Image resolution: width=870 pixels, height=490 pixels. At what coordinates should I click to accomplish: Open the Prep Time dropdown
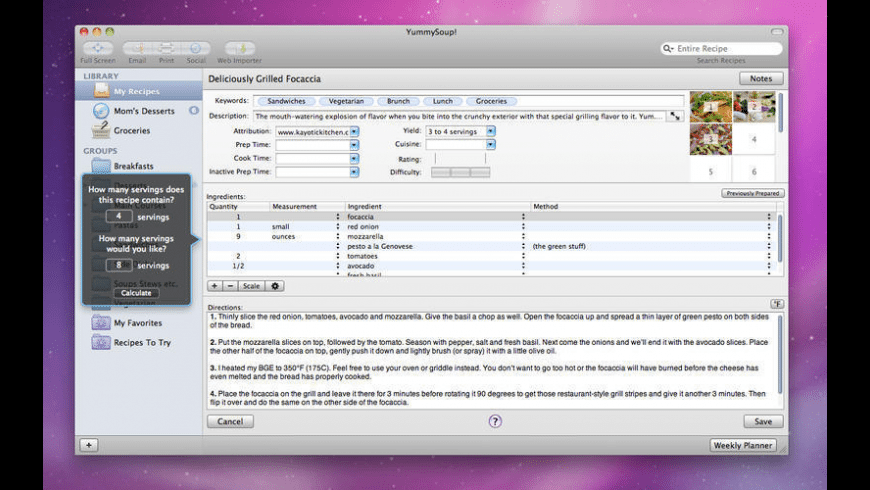(354, 145)
